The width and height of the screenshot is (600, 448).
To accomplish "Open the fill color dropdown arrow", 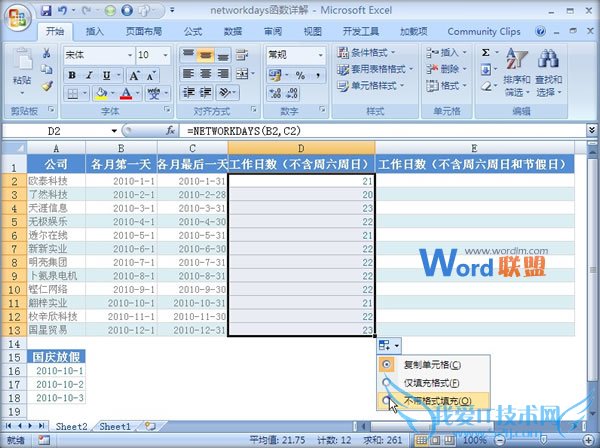I will click(112, 93).
